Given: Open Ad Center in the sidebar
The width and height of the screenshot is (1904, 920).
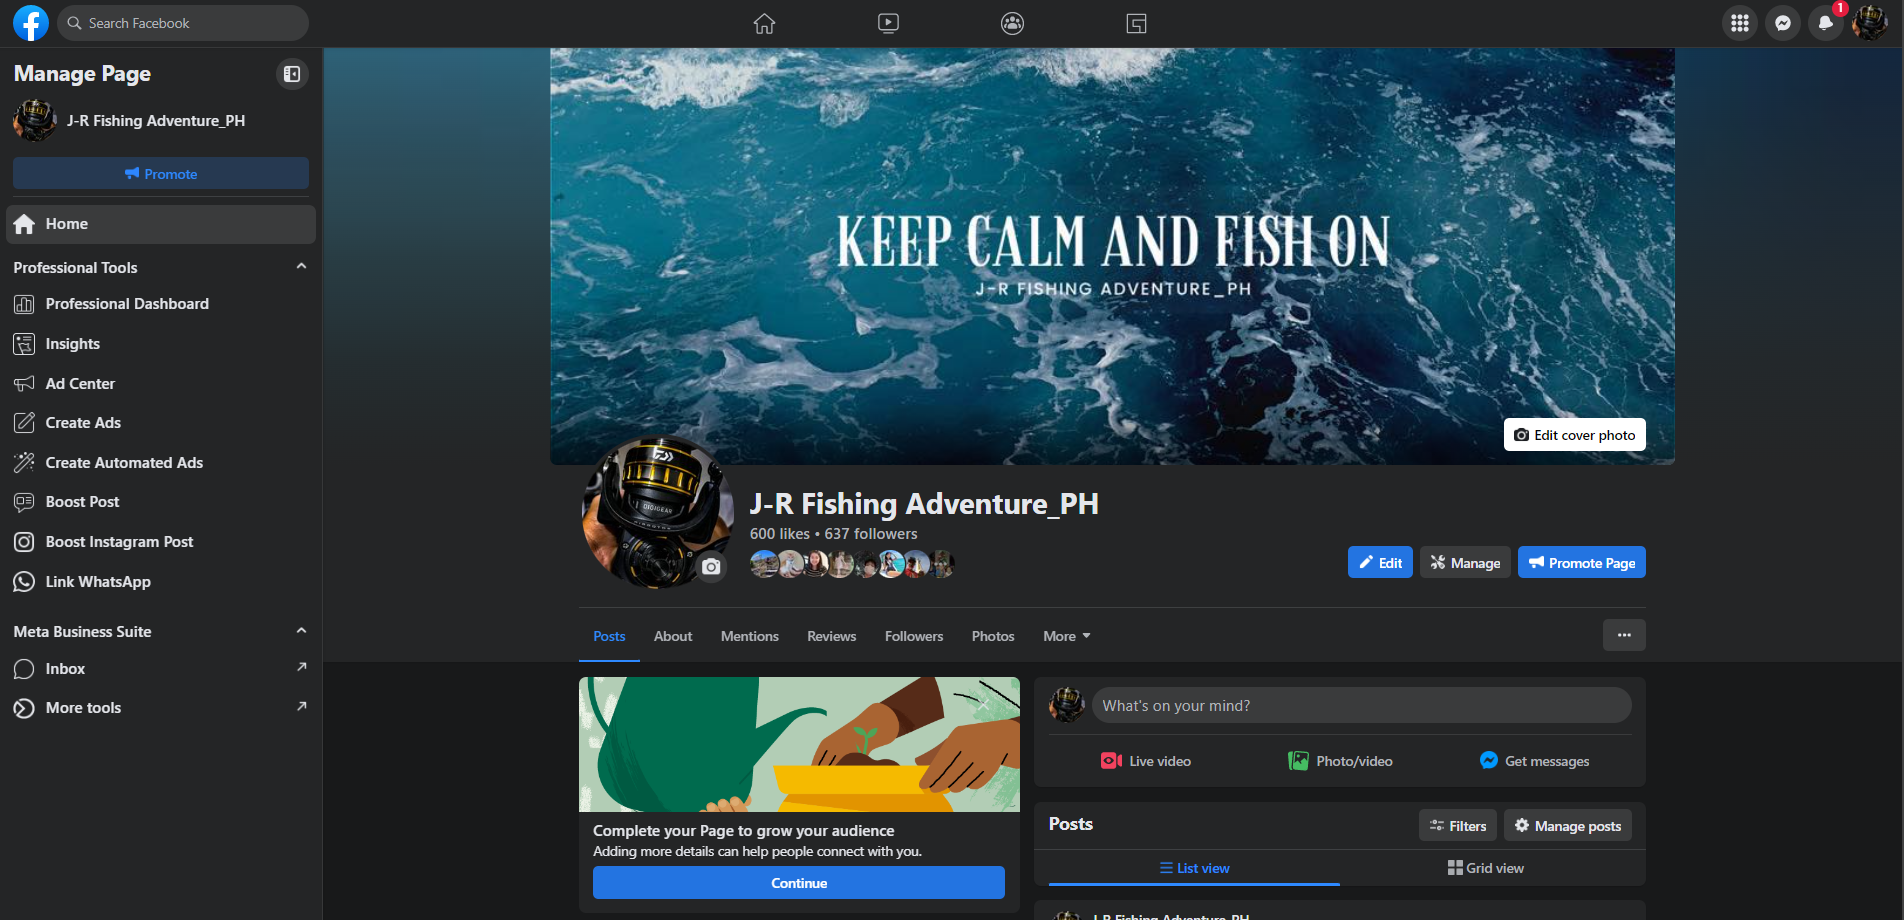Looking at the screenshot, I should (161, 384).
